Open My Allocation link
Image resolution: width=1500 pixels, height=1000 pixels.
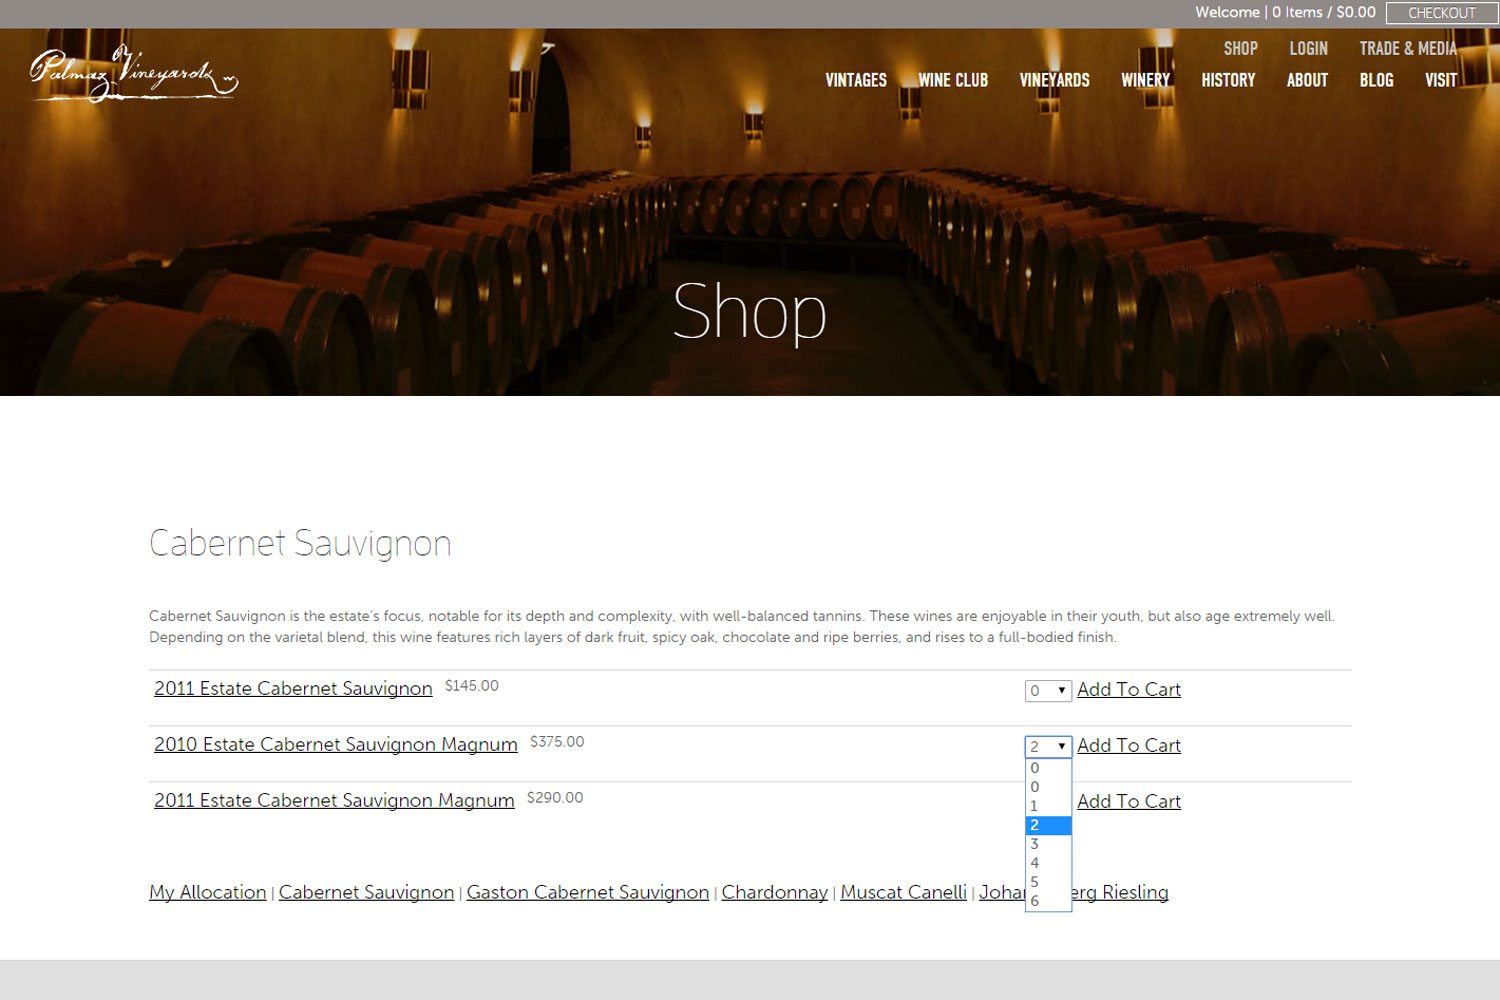(x=208, y=892)
